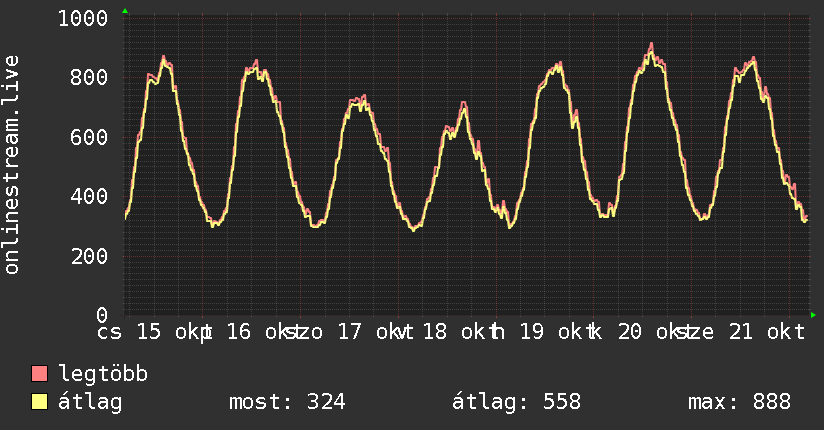Click the max: 888 statistic
This screenshot has height=430, width=824.
point(739,402)
